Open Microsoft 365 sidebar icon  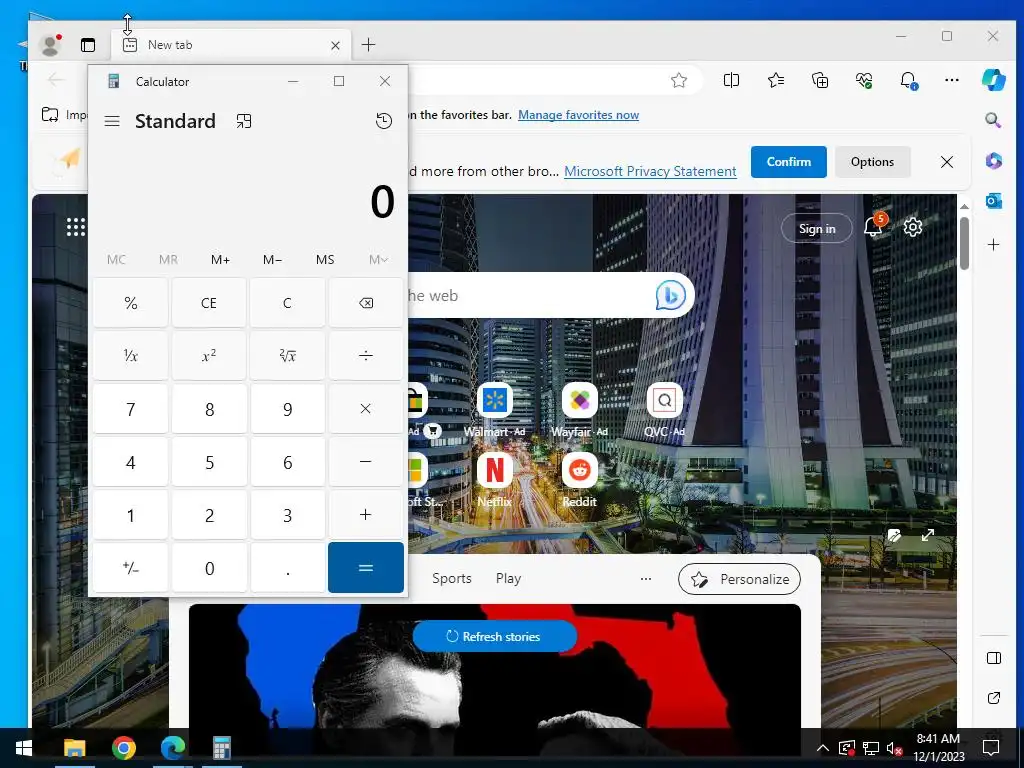click(993, 161)
